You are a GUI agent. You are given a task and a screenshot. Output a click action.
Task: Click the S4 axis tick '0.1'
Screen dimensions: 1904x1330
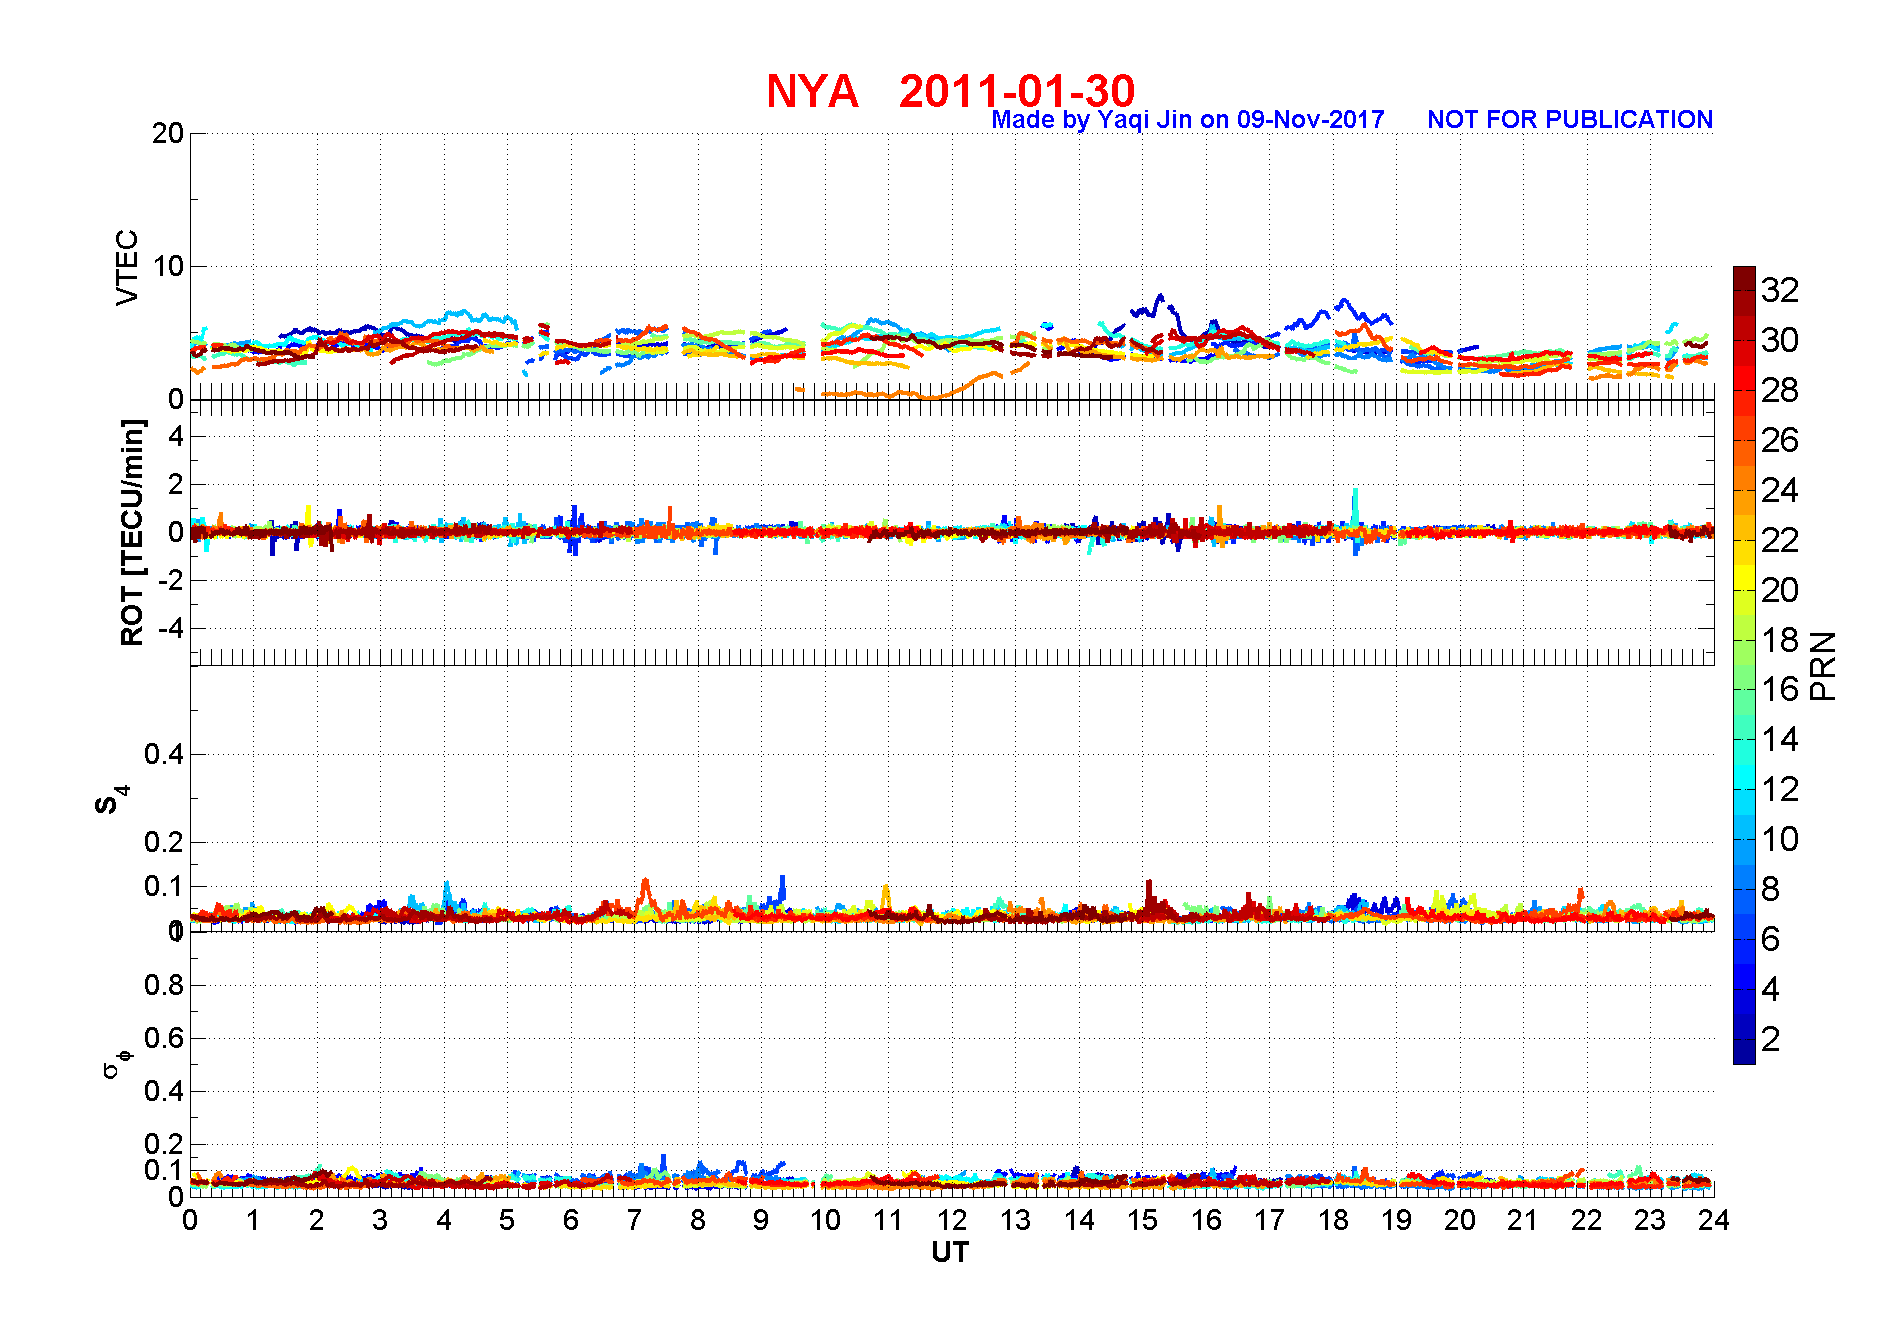164,886
